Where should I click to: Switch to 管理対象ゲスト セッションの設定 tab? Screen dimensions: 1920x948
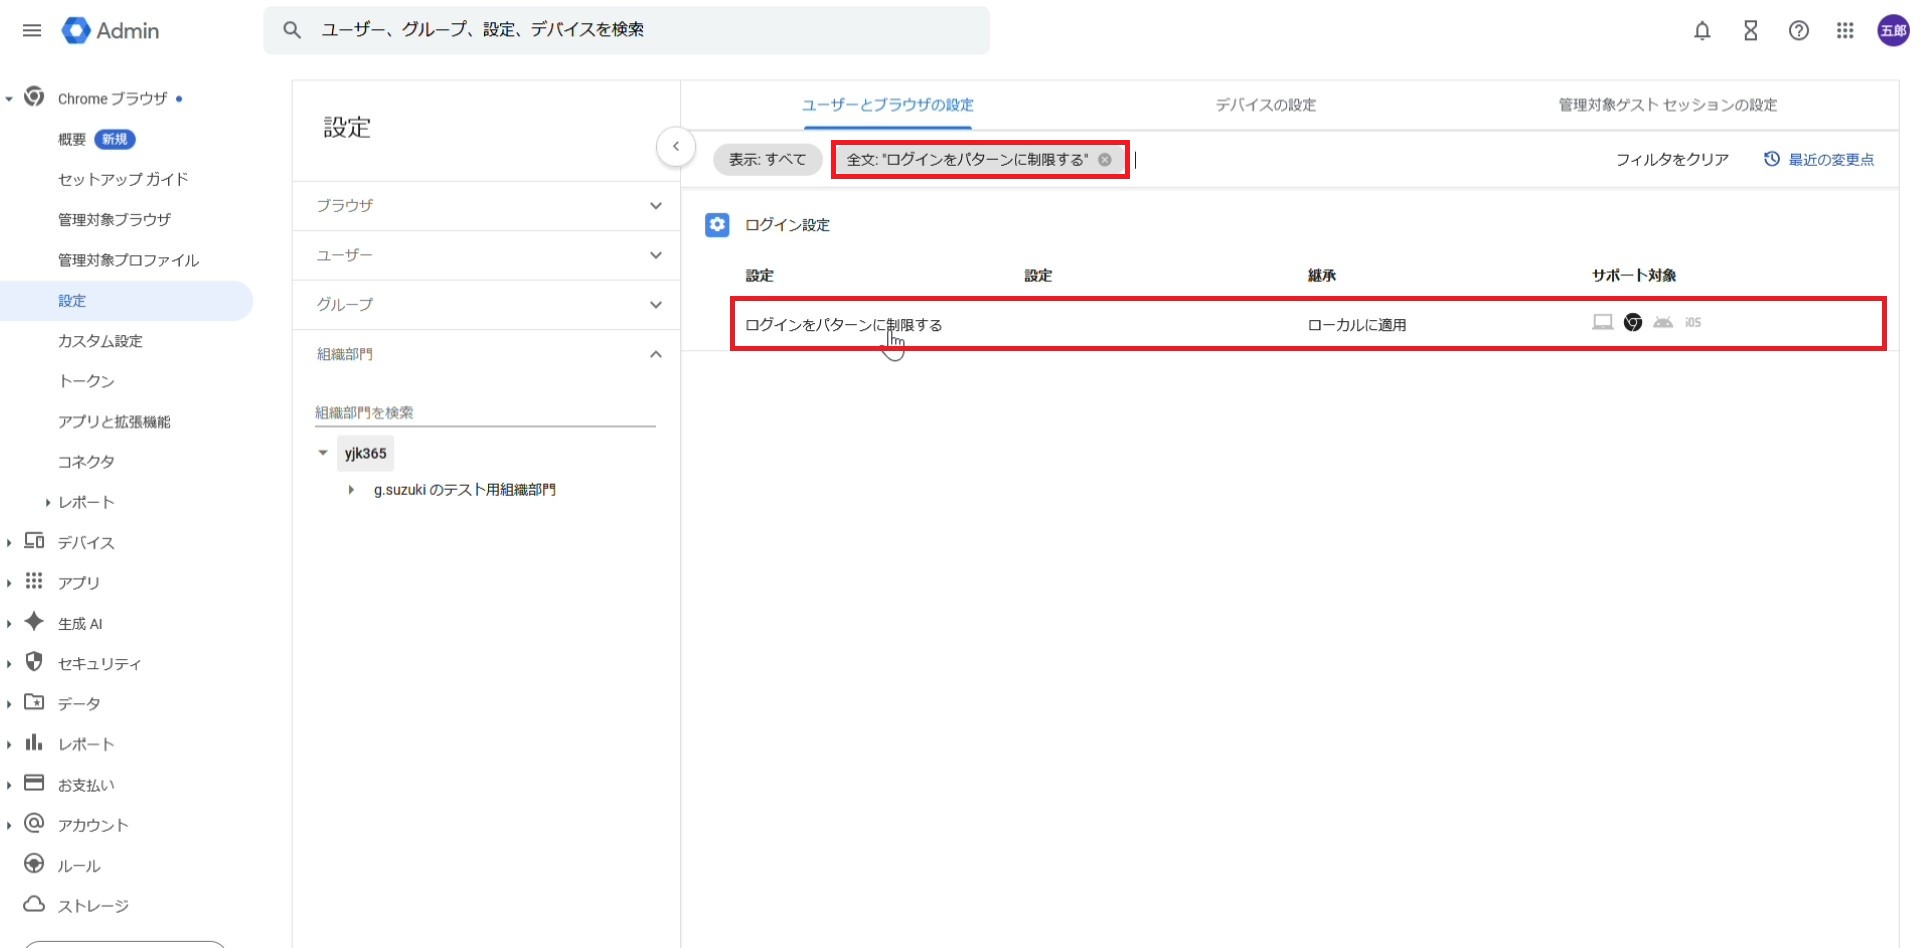(1667, 105)
